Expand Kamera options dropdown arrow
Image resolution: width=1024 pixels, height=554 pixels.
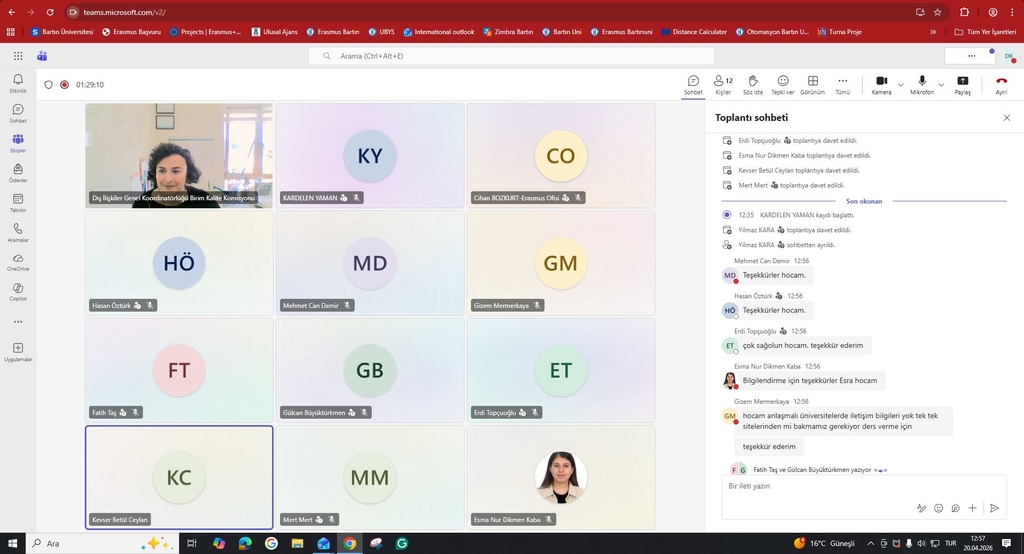(x=900, y=84)
